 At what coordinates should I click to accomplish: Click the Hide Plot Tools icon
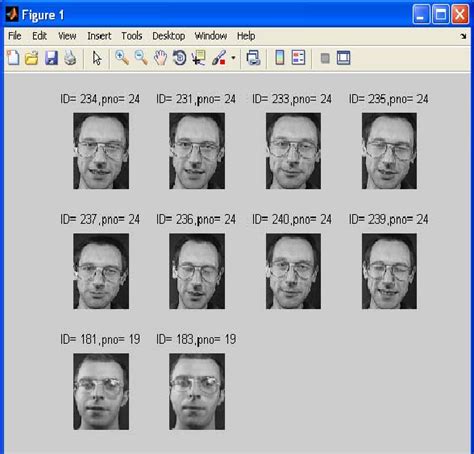325,58
